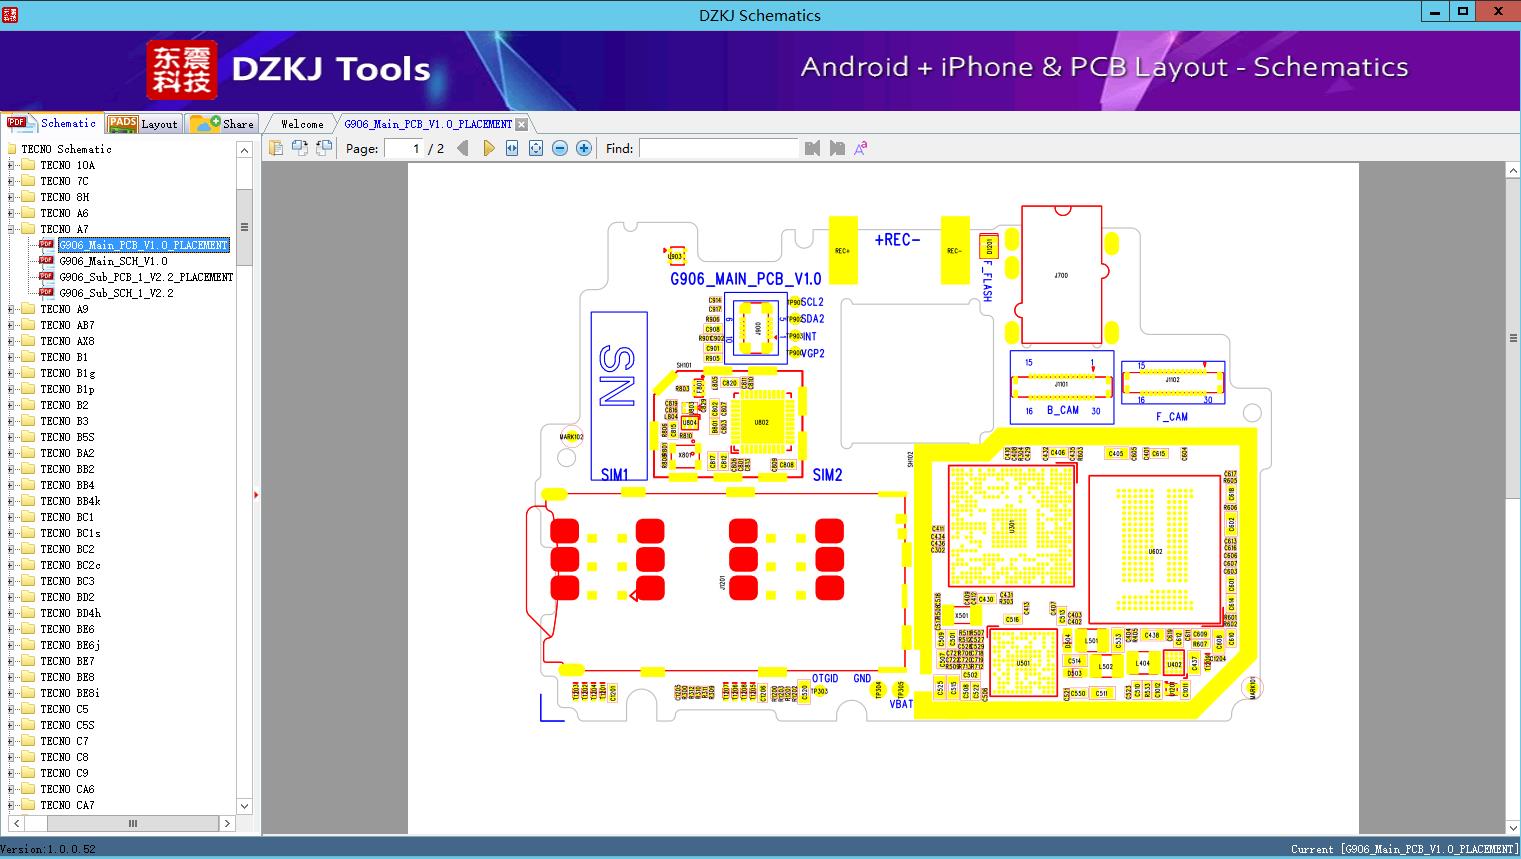
Task: Collapse the TECNO A7 folder
Action: (11, 229)
